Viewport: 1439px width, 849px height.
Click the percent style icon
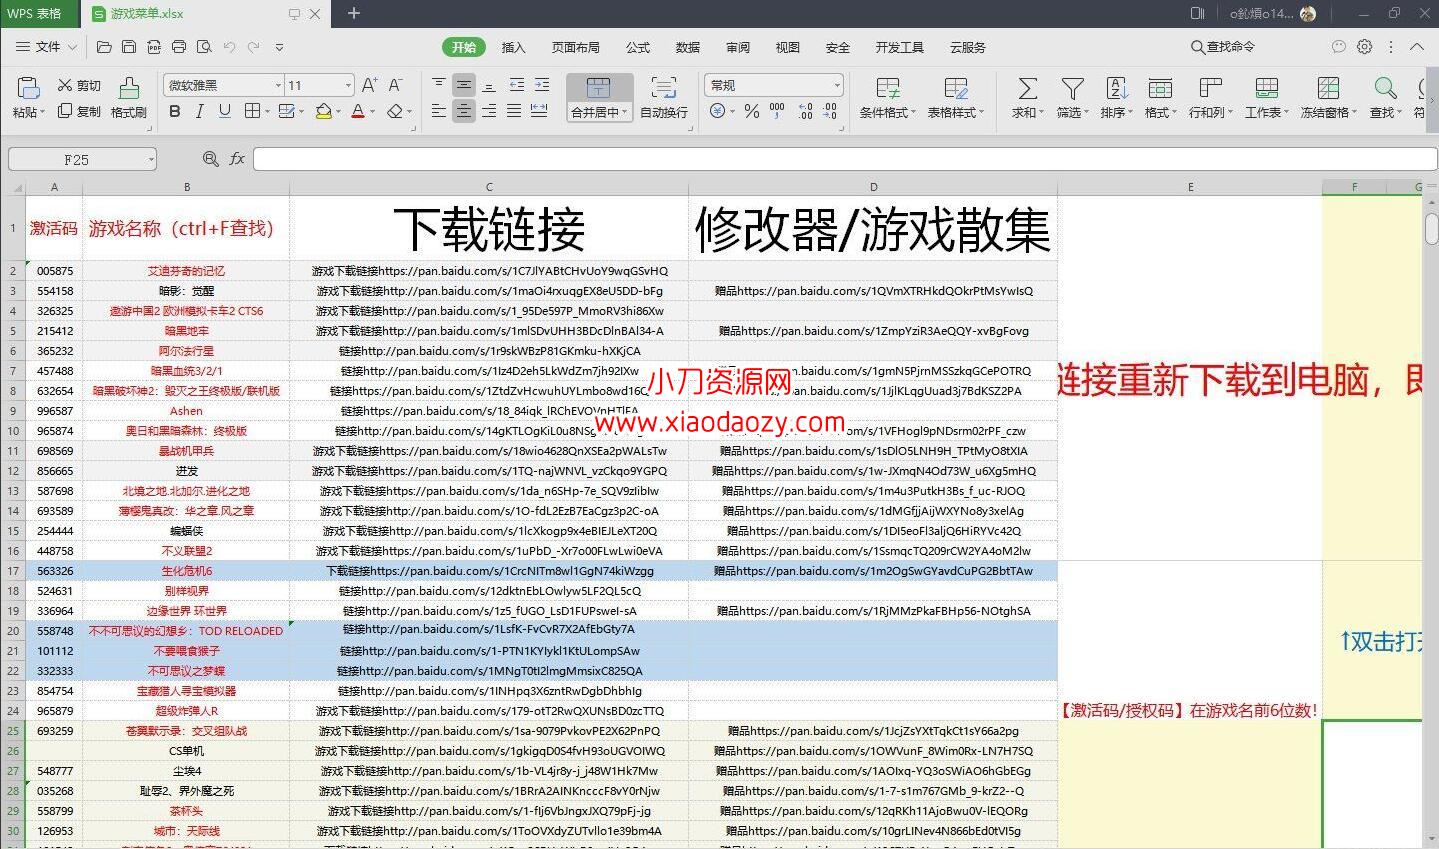tap(752, 111)
